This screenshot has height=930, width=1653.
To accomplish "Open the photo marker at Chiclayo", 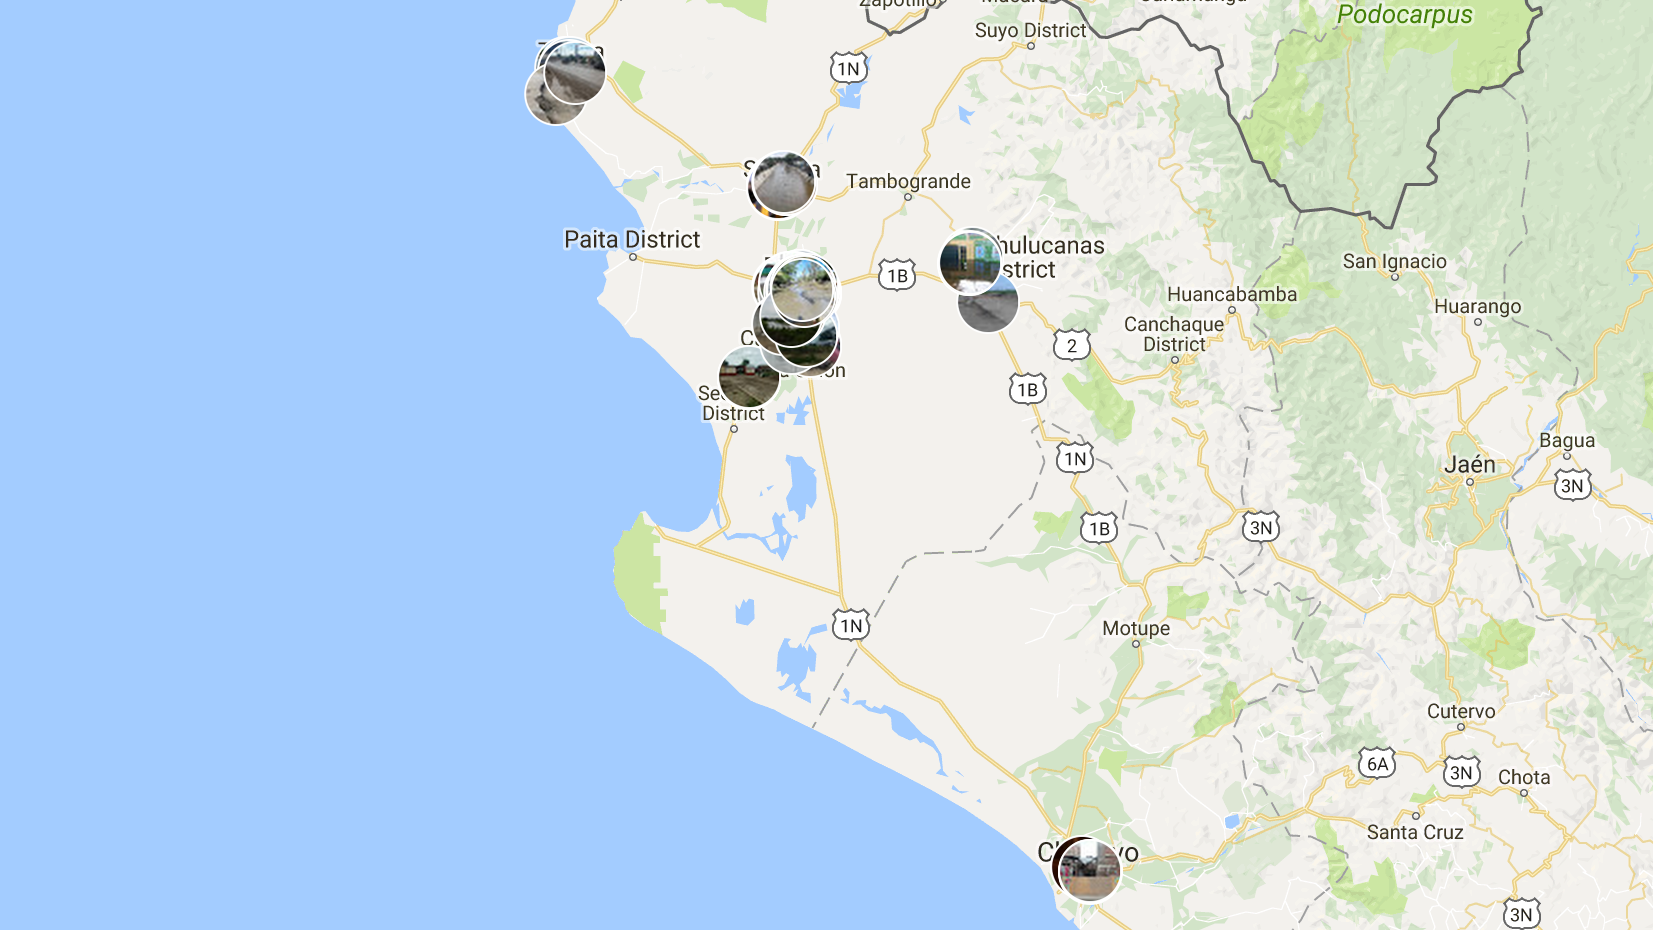I will coord(1090,870).
